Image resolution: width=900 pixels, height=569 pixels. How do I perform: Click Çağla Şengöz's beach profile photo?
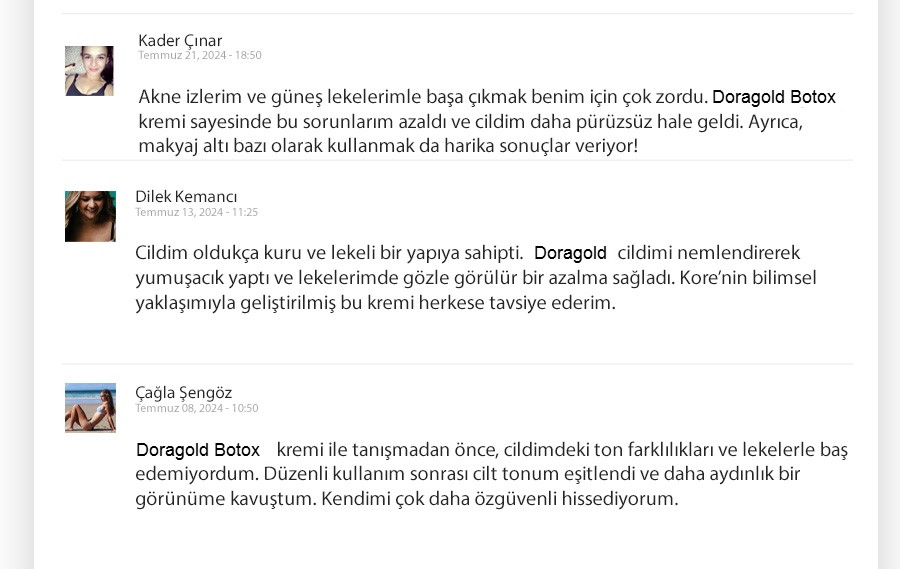coord(90,408)
